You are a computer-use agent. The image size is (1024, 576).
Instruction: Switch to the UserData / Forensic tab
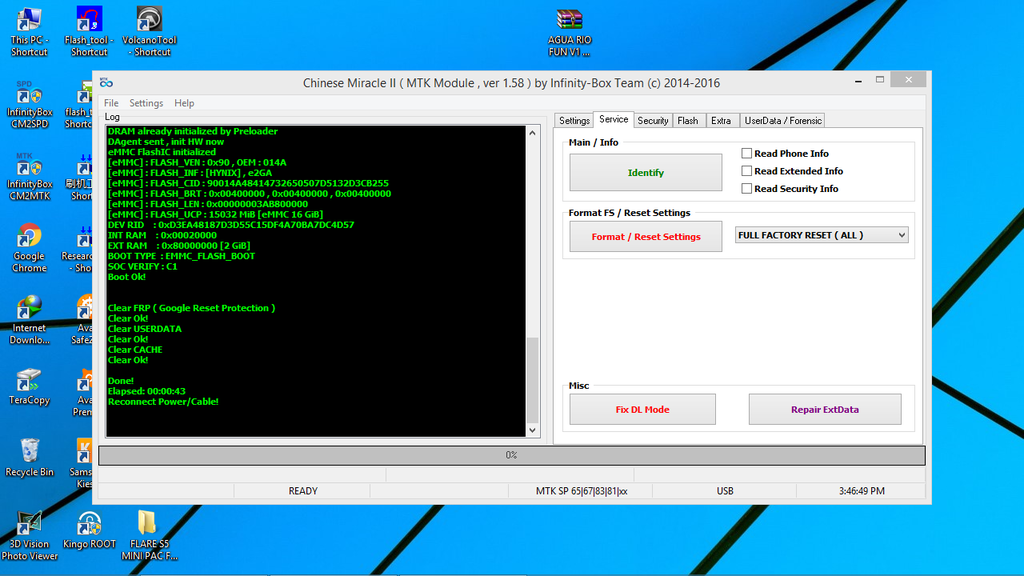[x=783, y=121]
